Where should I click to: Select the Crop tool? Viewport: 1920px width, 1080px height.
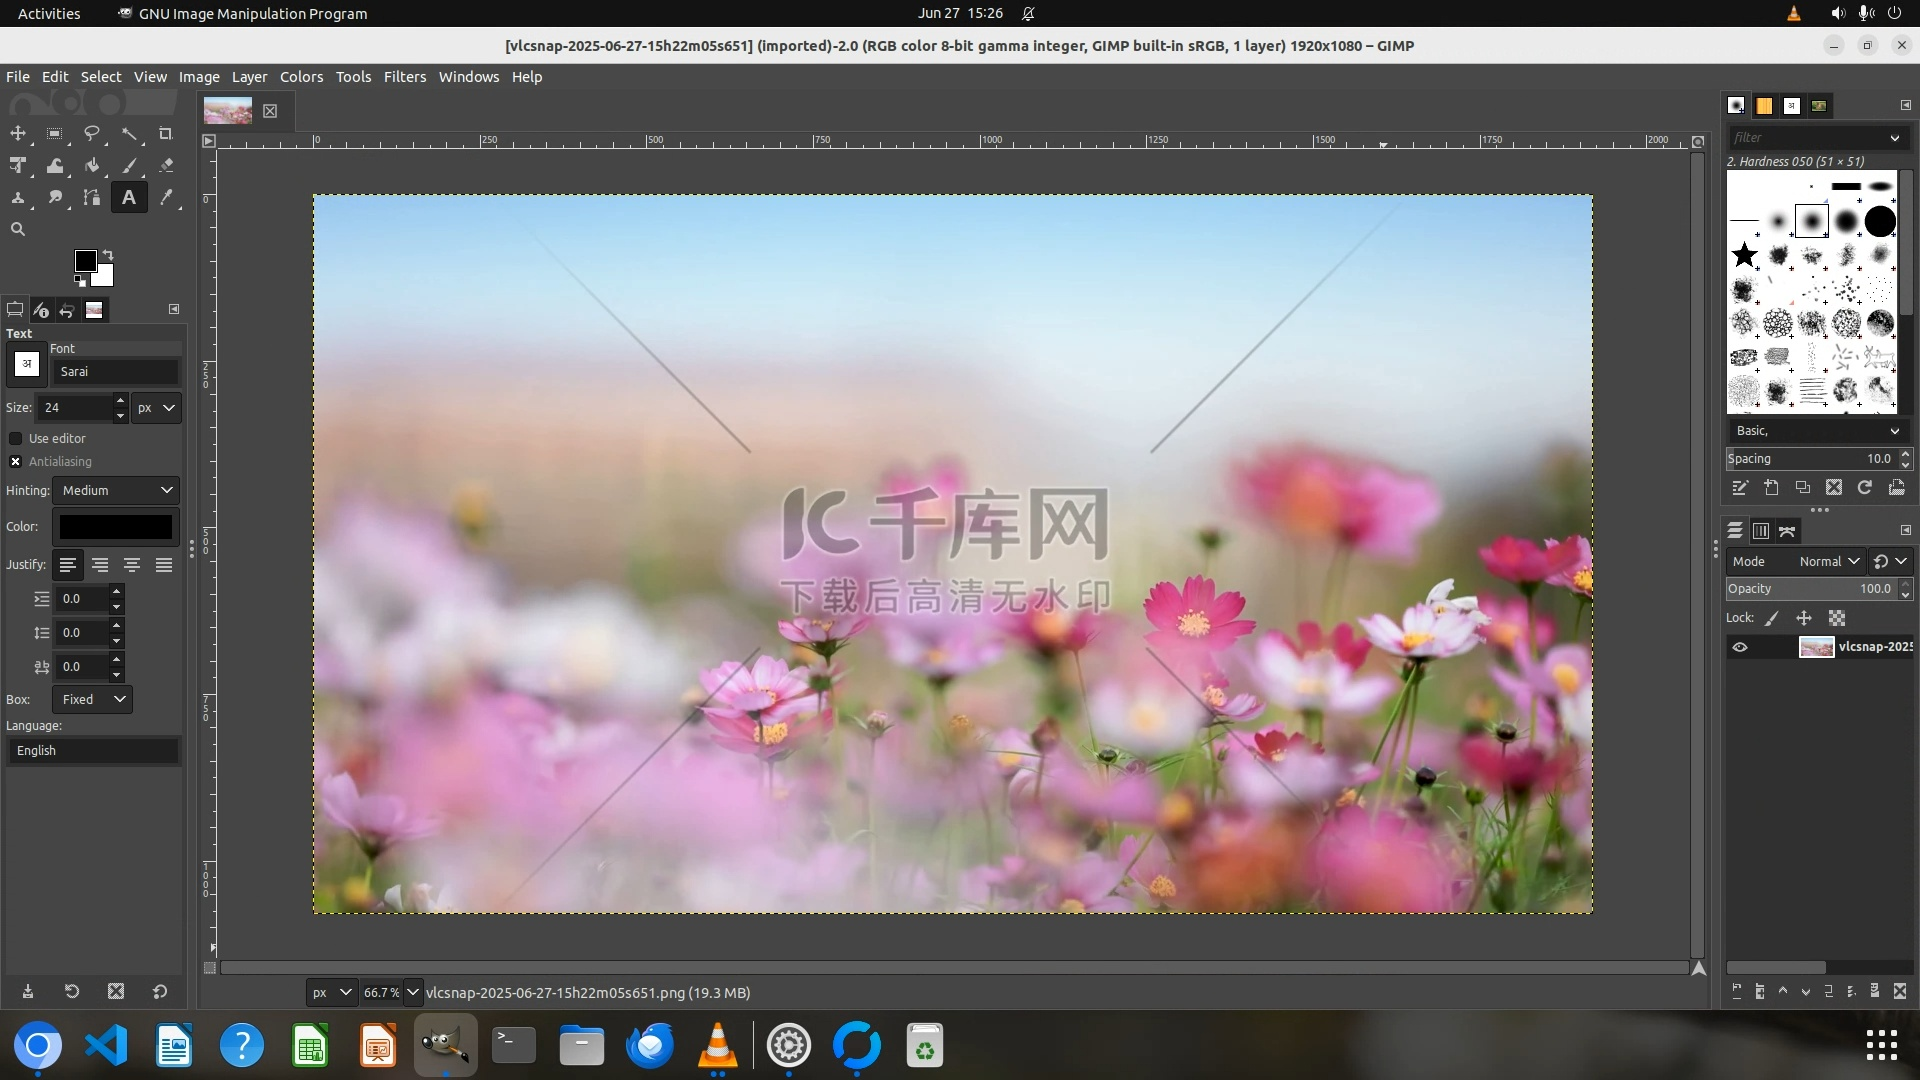tap(166, 134)
